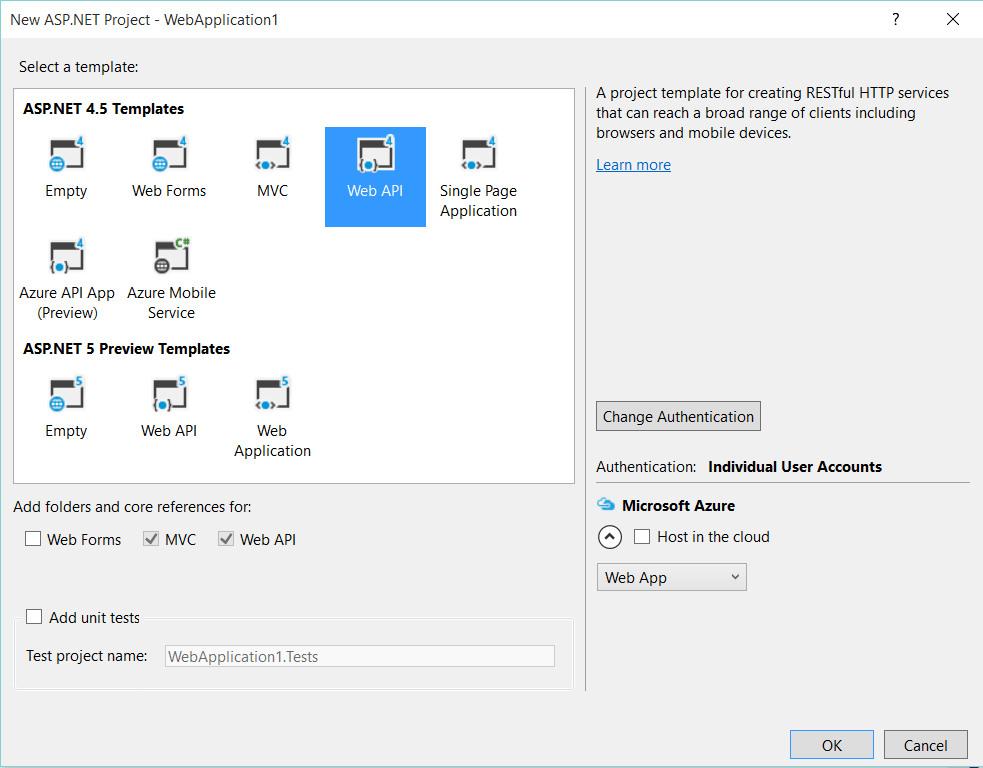Toggle the Web API references checkbox
Viewport: 983px width, 768px height.
click(x=226, y=539)
